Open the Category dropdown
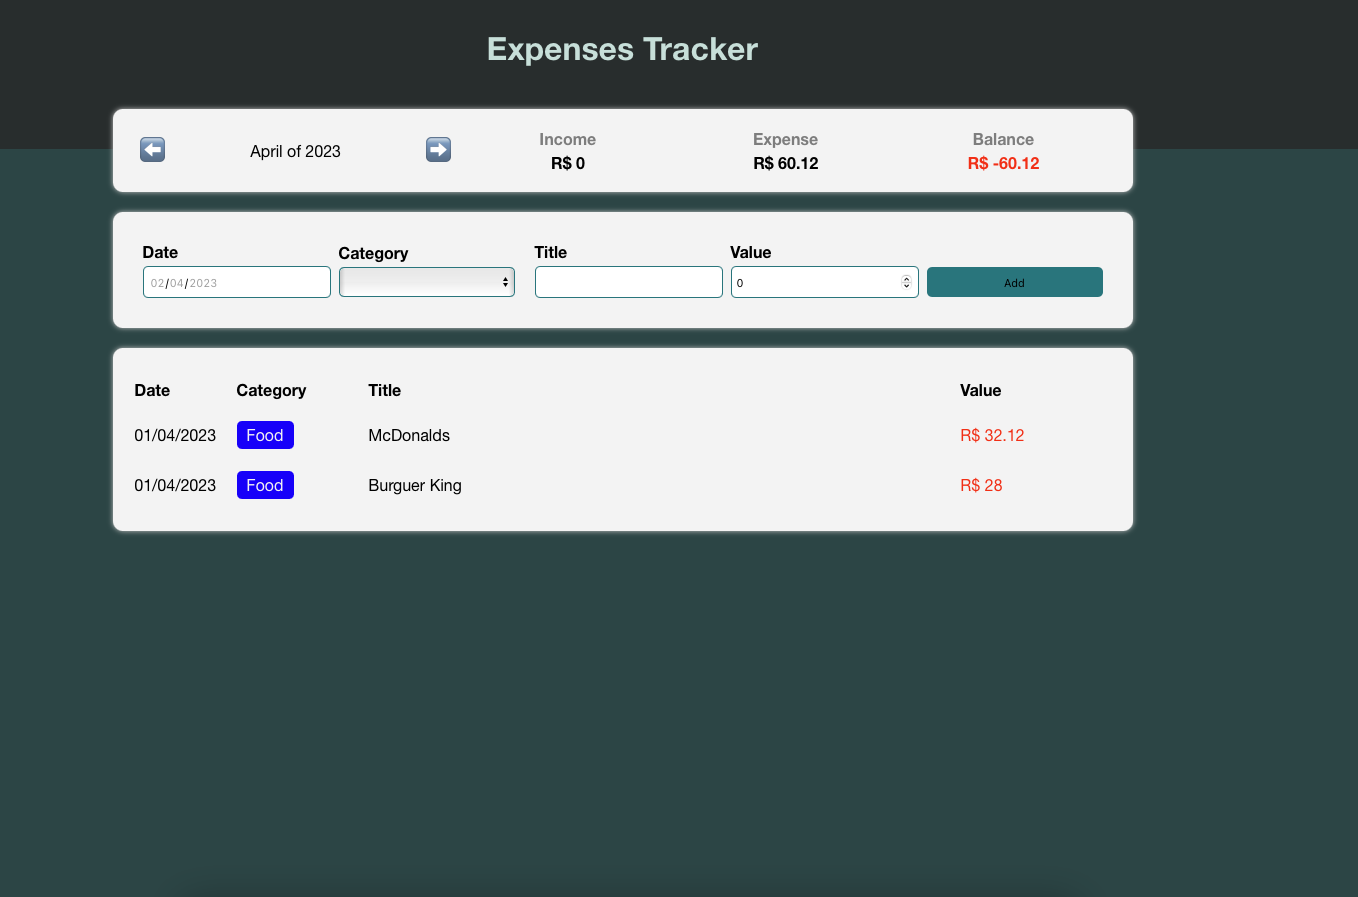Image resolution: width=1358 pixels, height=897 pixels. coord(426,283)
